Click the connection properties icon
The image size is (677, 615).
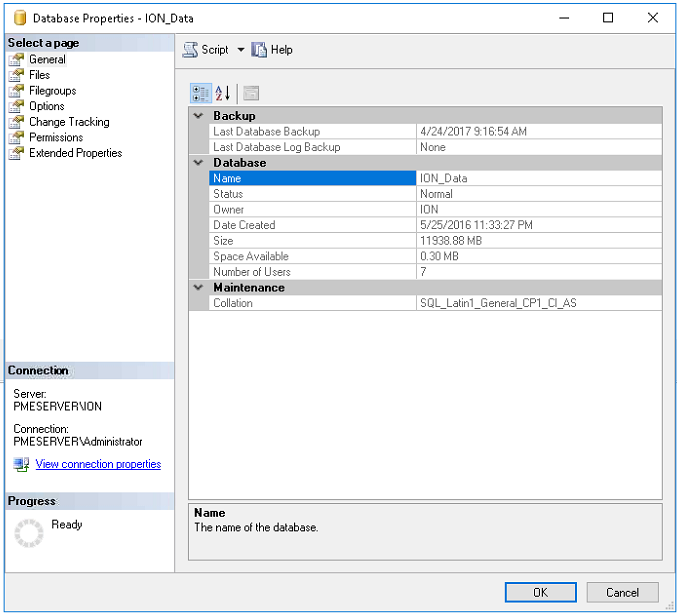(x=21, y=464)
